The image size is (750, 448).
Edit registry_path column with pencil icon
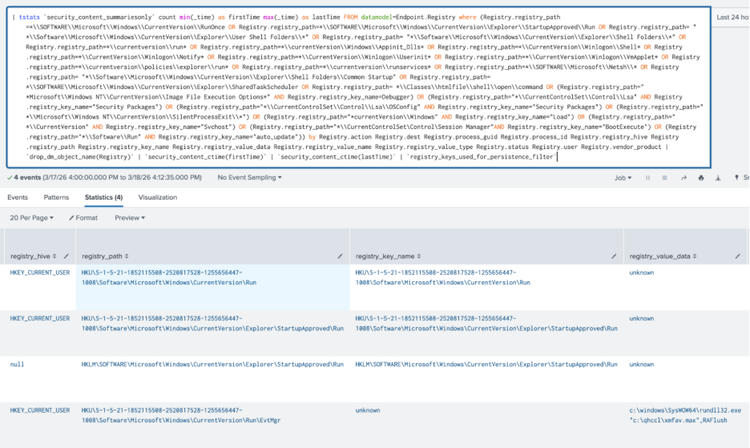pyautogui.click(x=340, y=257)
